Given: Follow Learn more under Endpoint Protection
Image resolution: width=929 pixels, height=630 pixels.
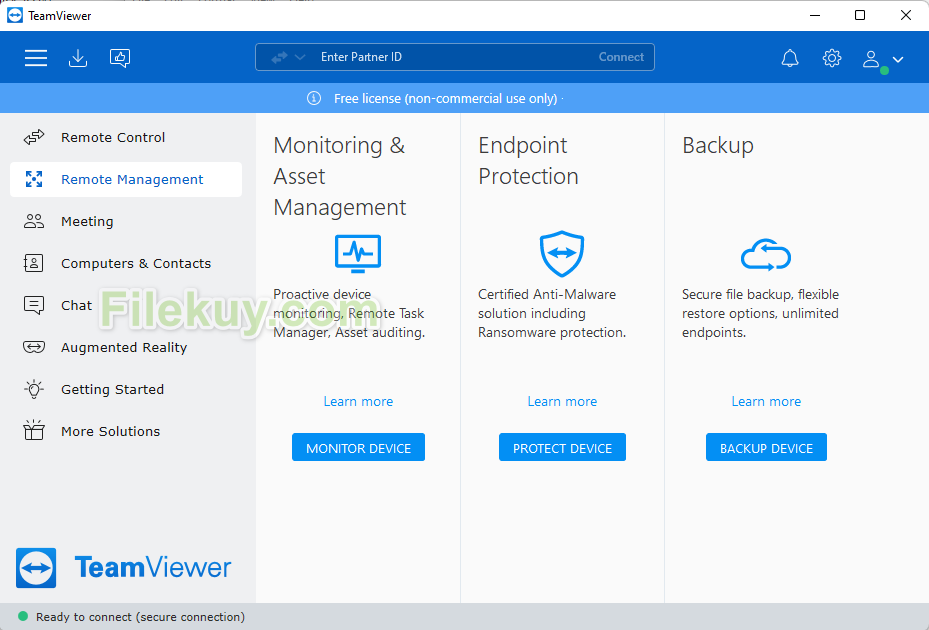Looking at the screenshot, I should coord(562,401).
